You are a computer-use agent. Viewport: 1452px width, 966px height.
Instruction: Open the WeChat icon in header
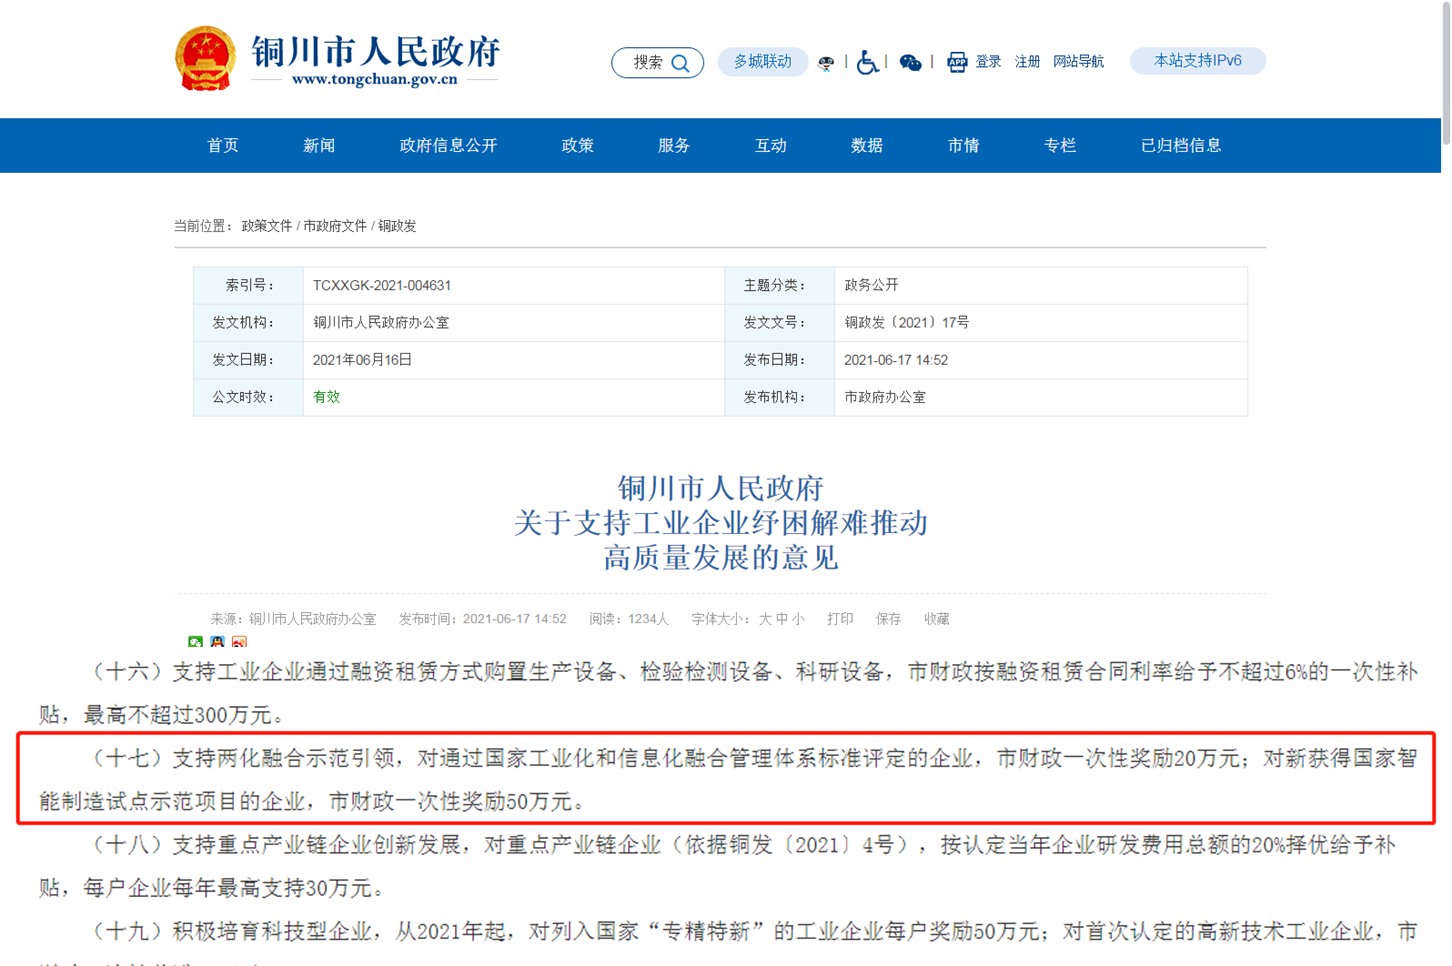(910, 63)
